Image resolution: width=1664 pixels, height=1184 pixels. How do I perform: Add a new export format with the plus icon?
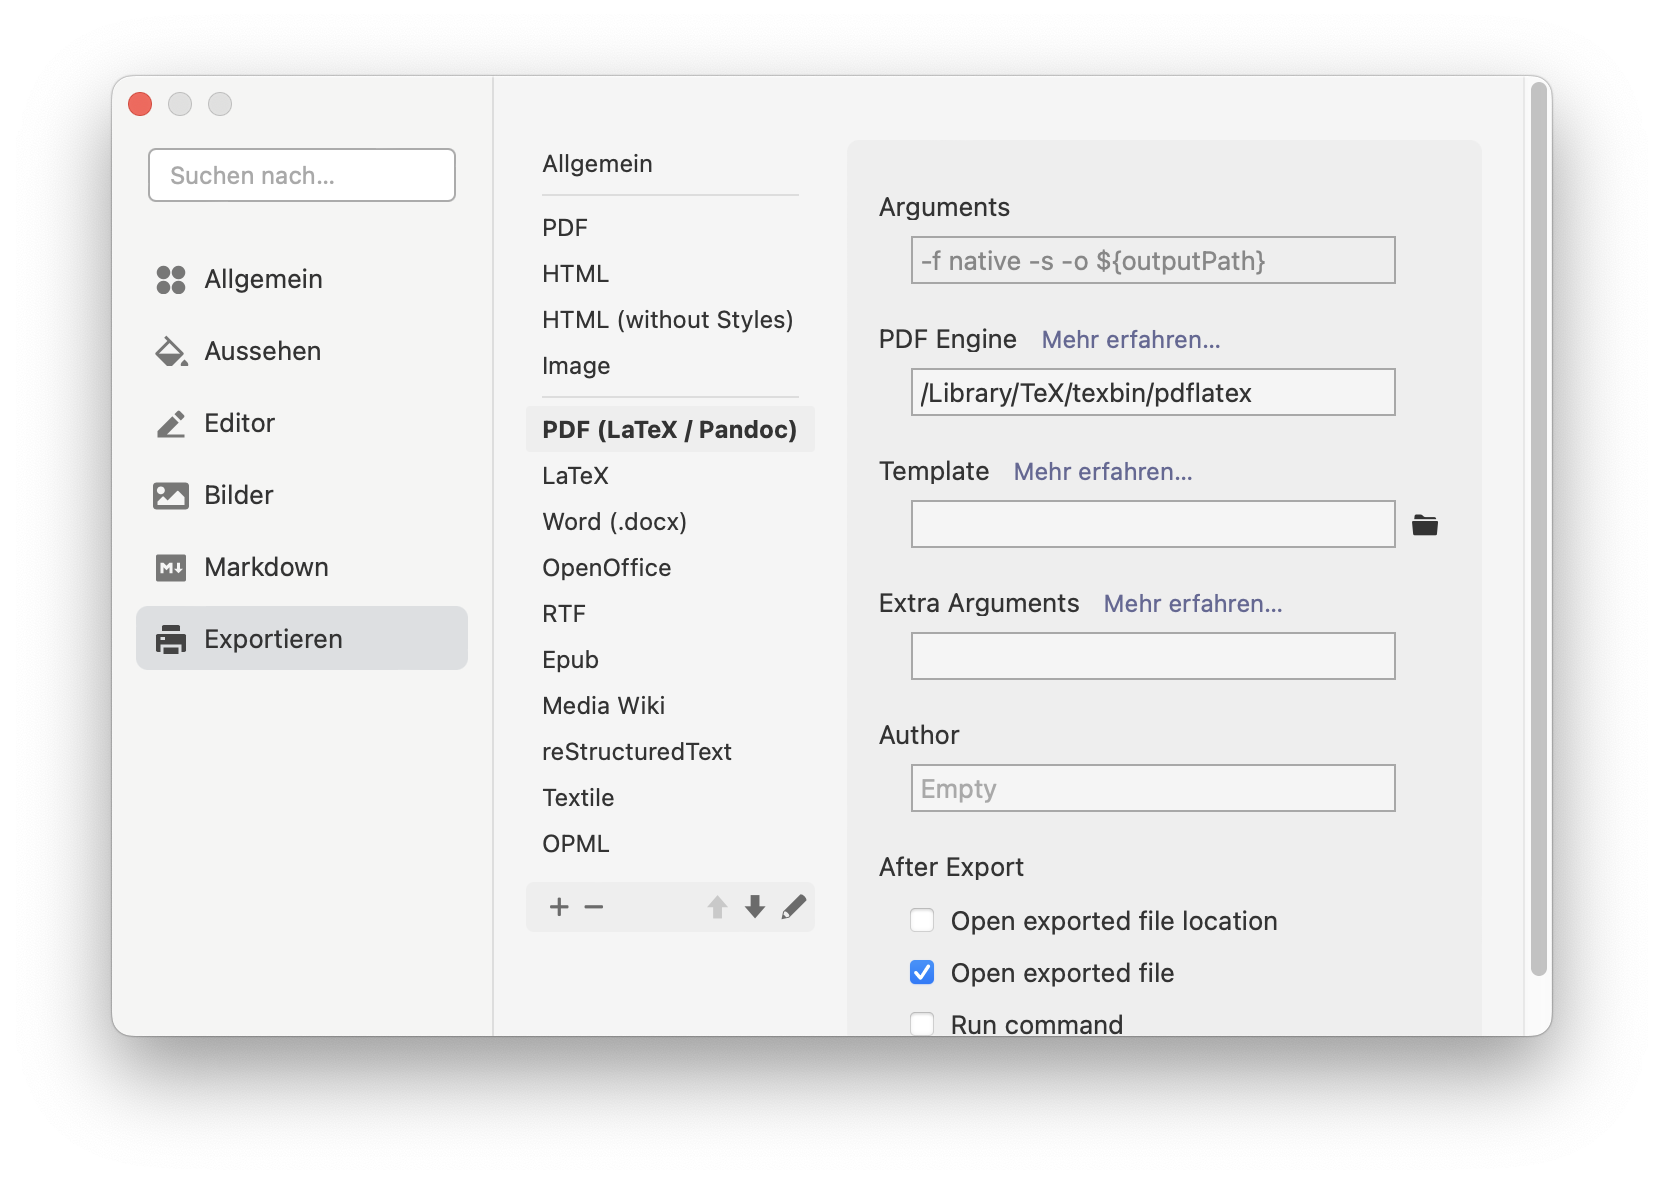point(559,907)
